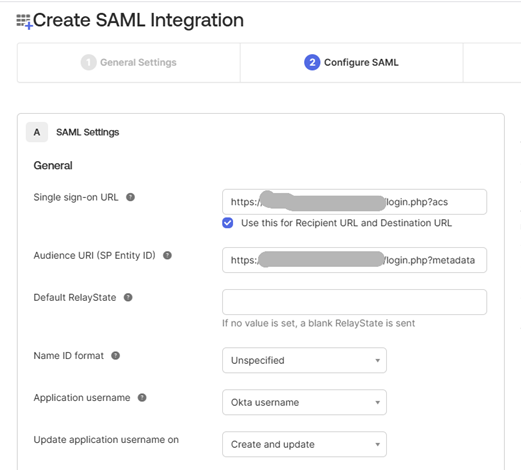Click step 1 circle icon
This screenshot has width=521, height=470.
click(88, 62)
